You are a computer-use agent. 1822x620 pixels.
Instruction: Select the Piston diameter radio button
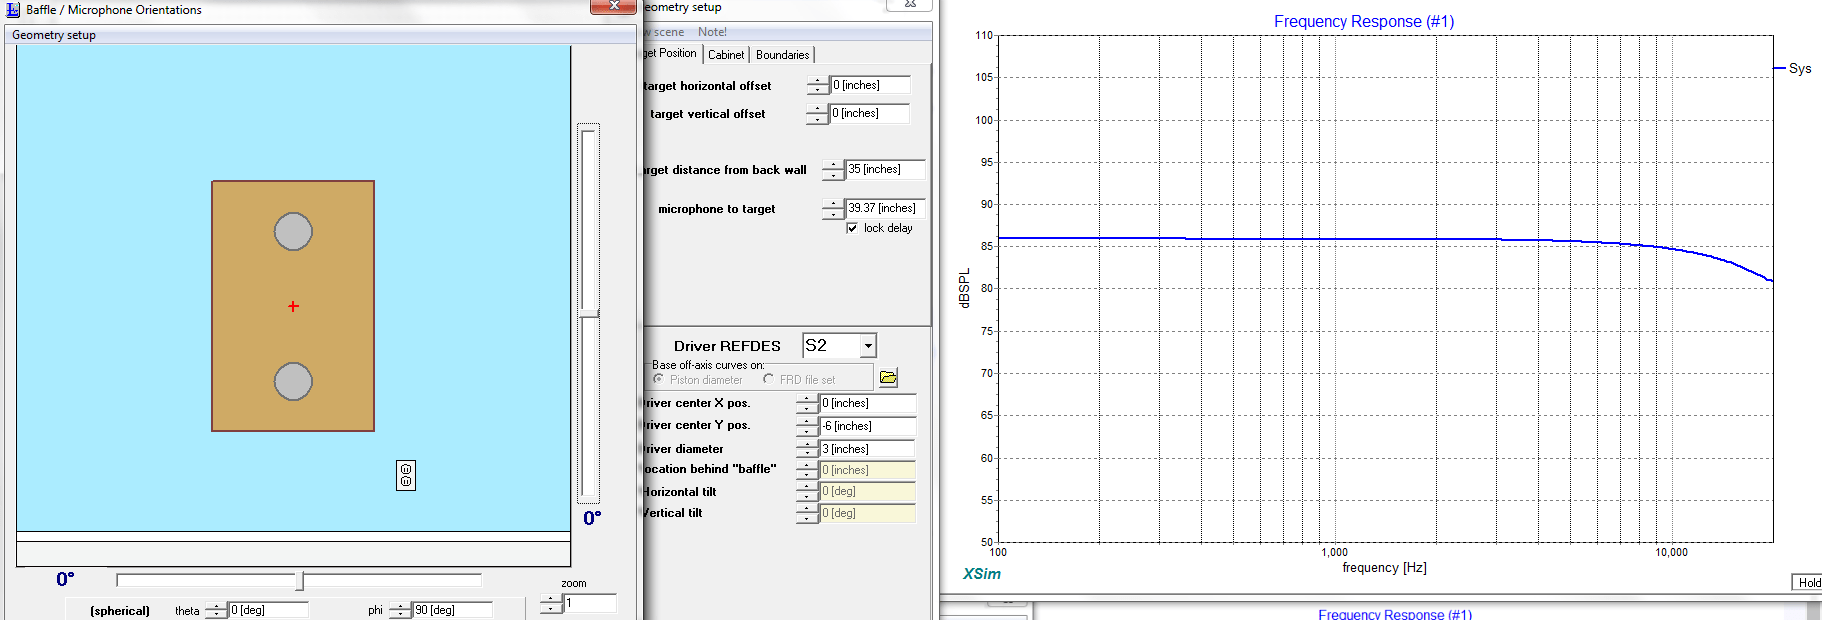pos(658,379)
